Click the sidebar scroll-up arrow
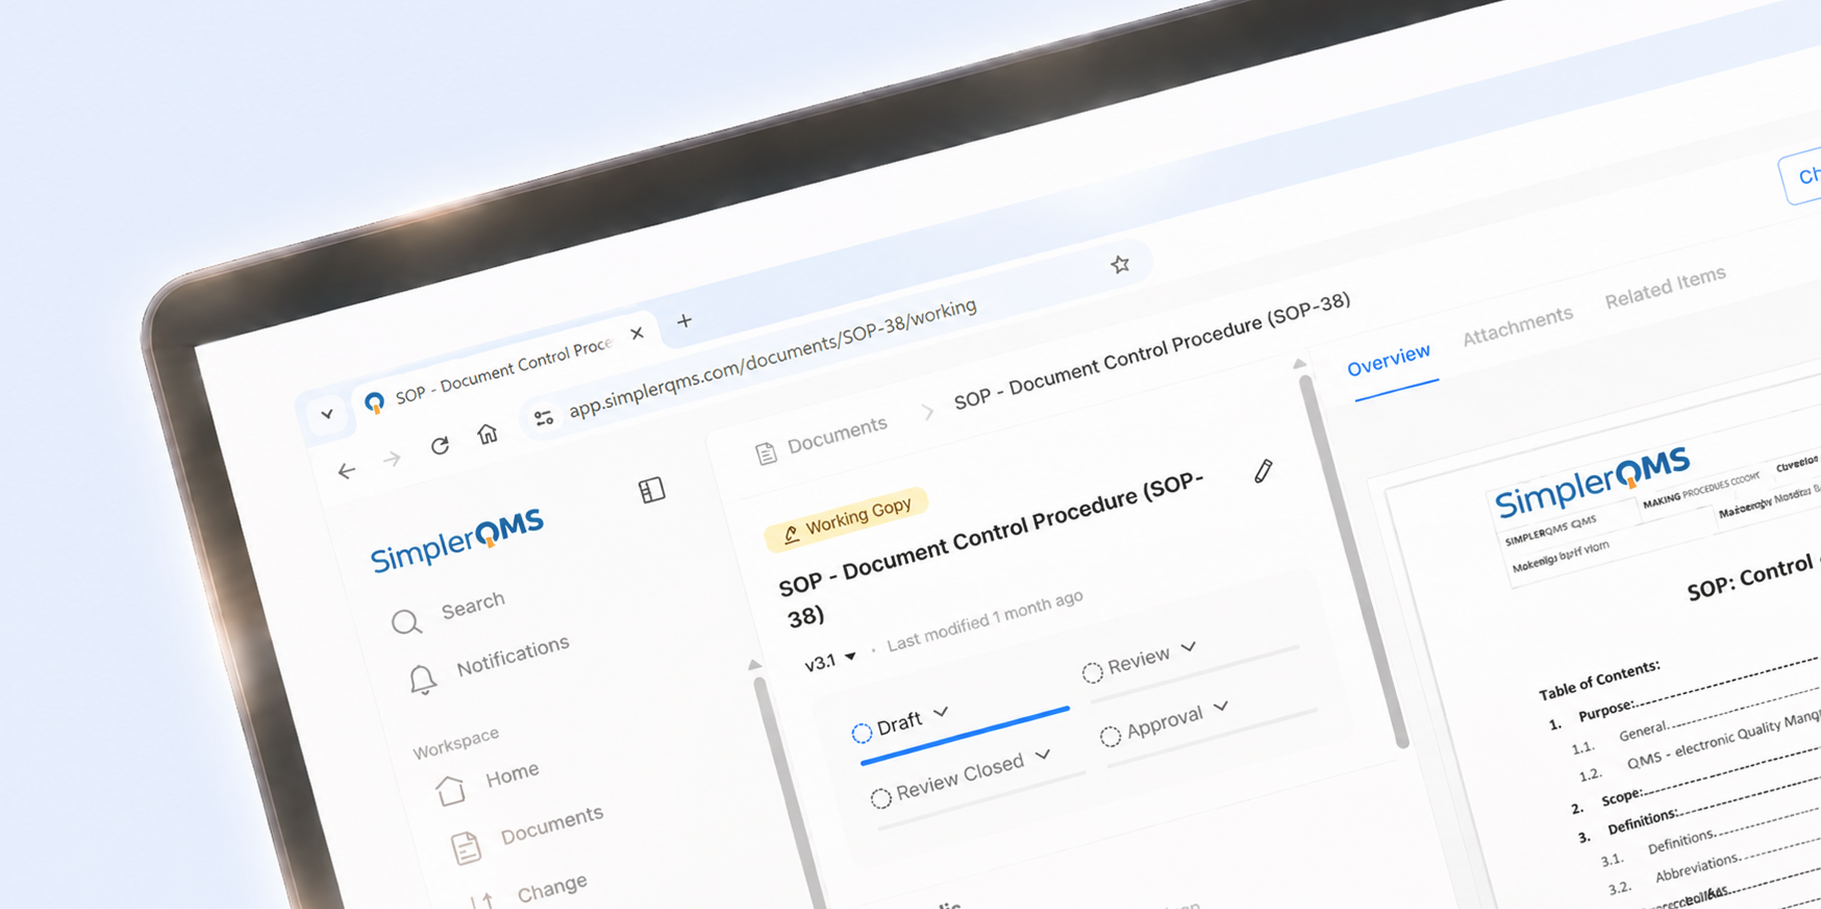 754,665
